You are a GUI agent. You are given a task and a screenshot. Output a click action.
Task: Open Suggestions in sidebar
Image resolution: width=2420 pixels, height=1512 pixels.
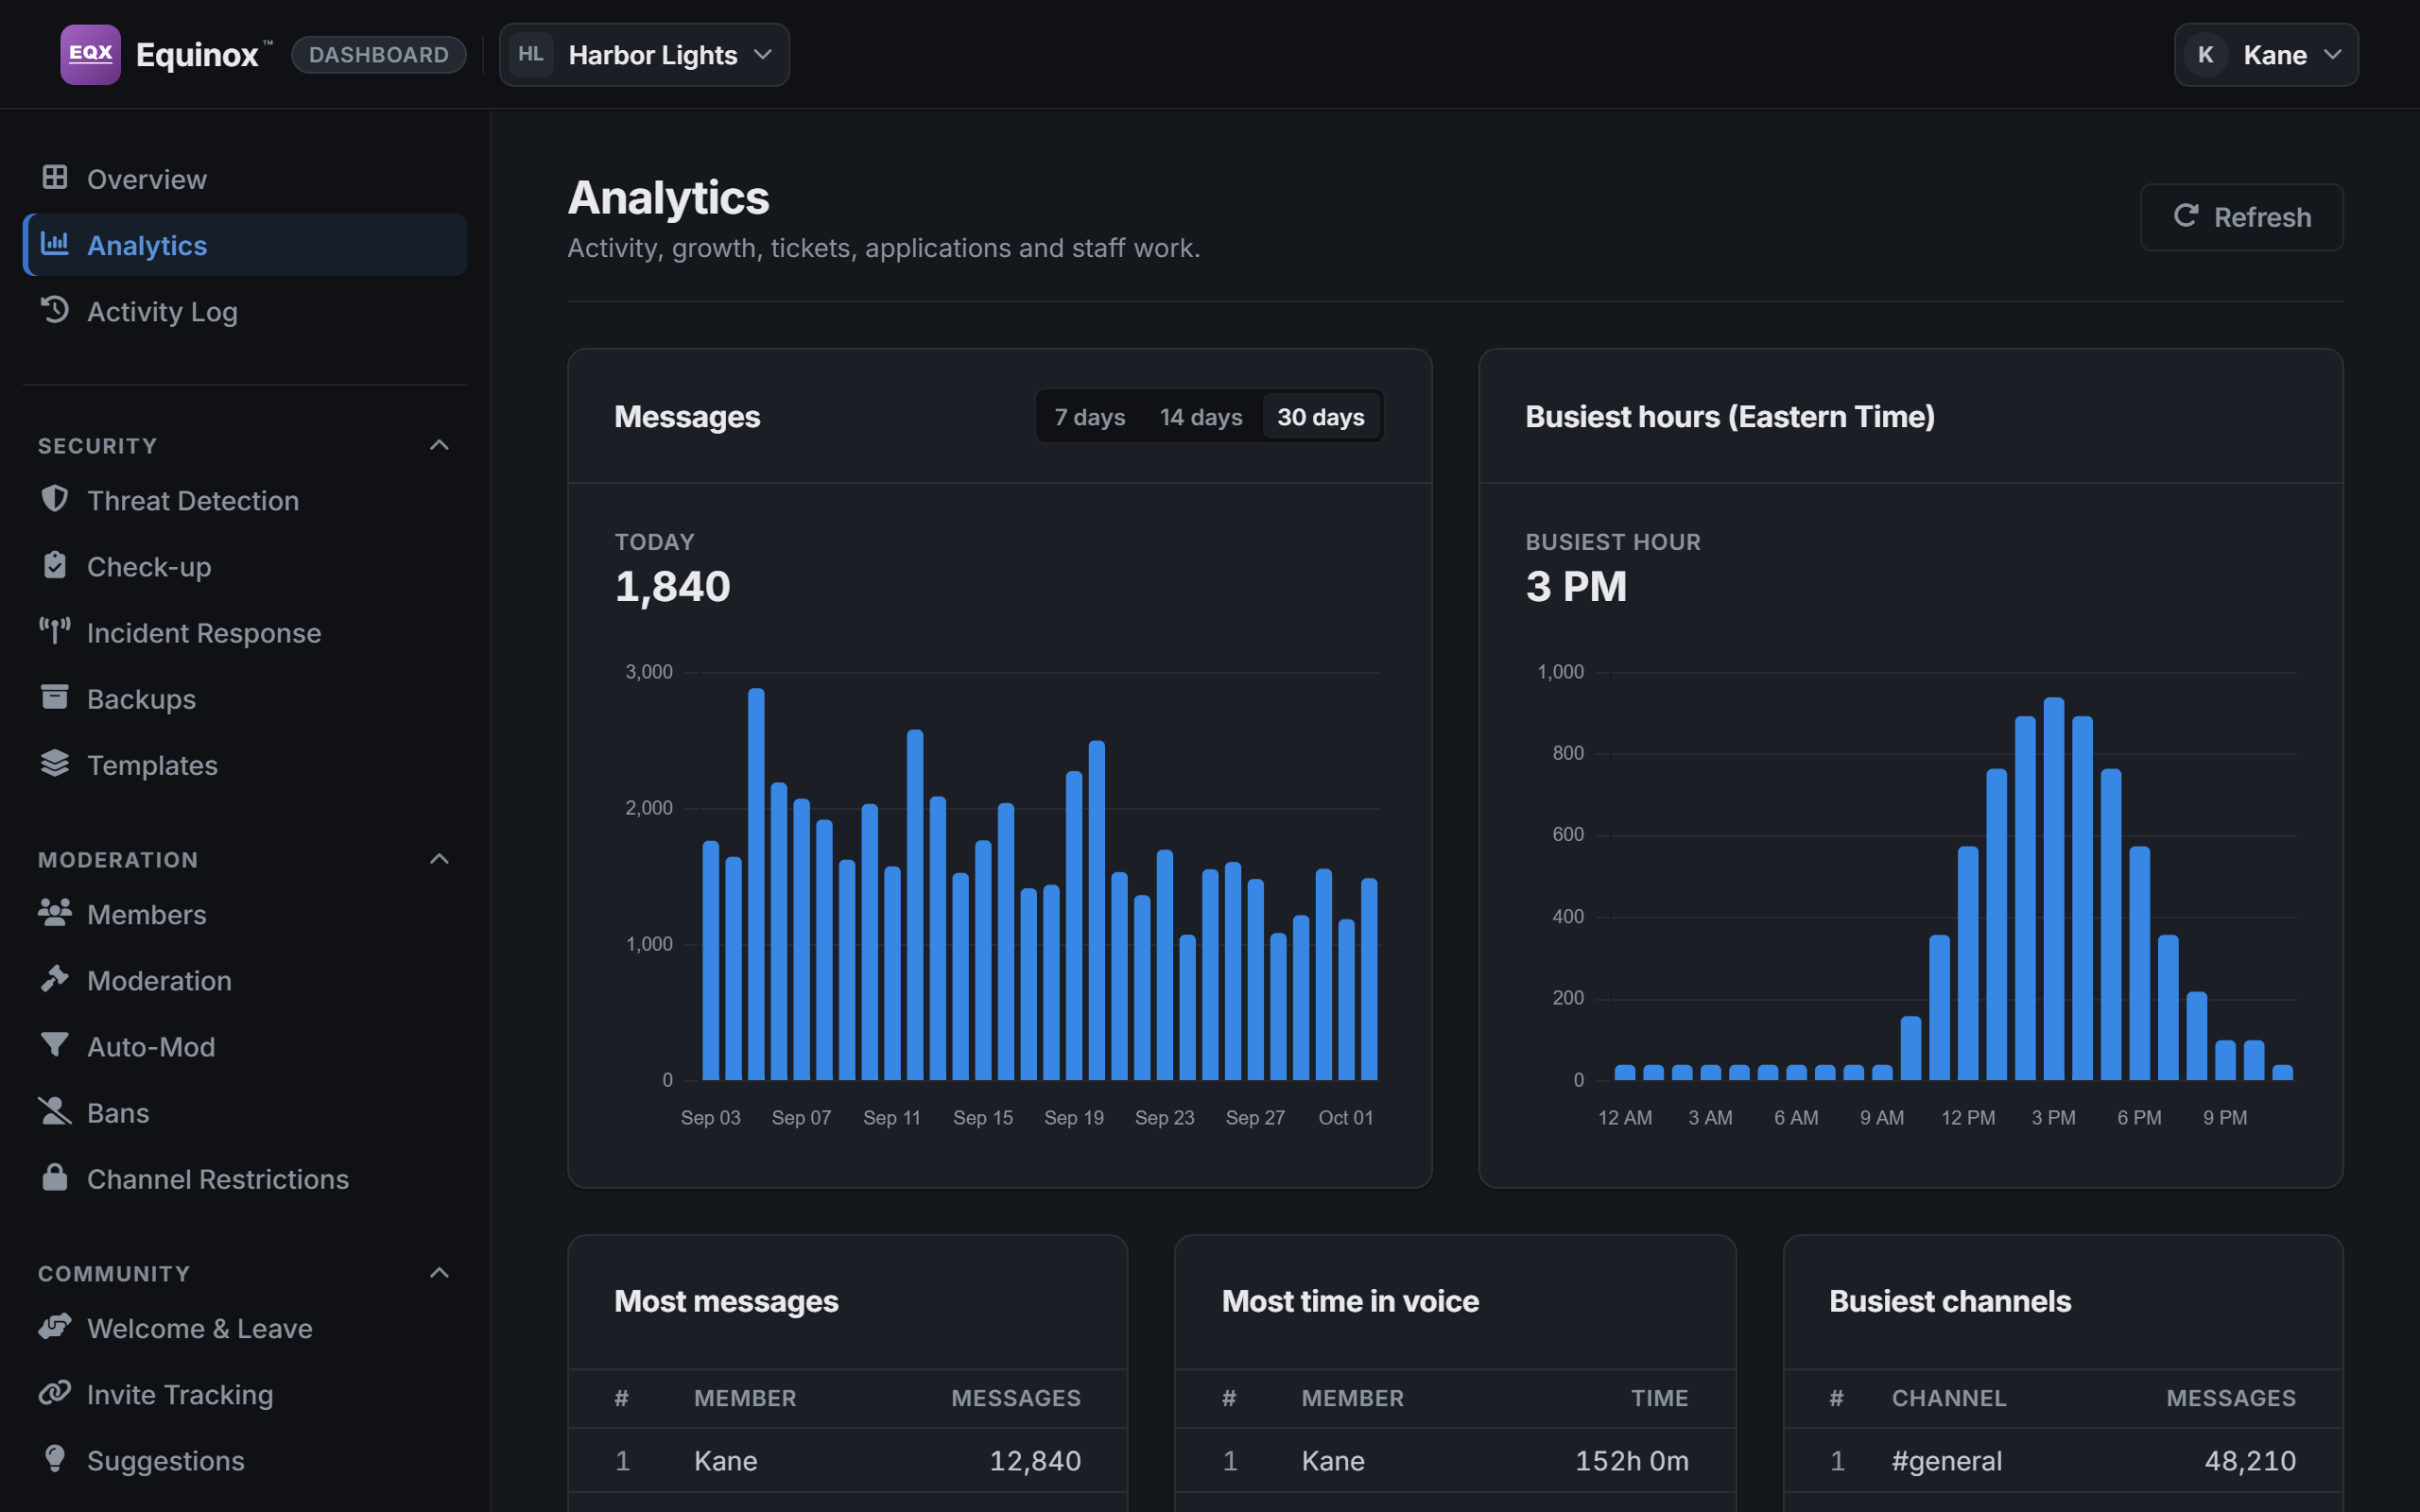pos(245,1460)
